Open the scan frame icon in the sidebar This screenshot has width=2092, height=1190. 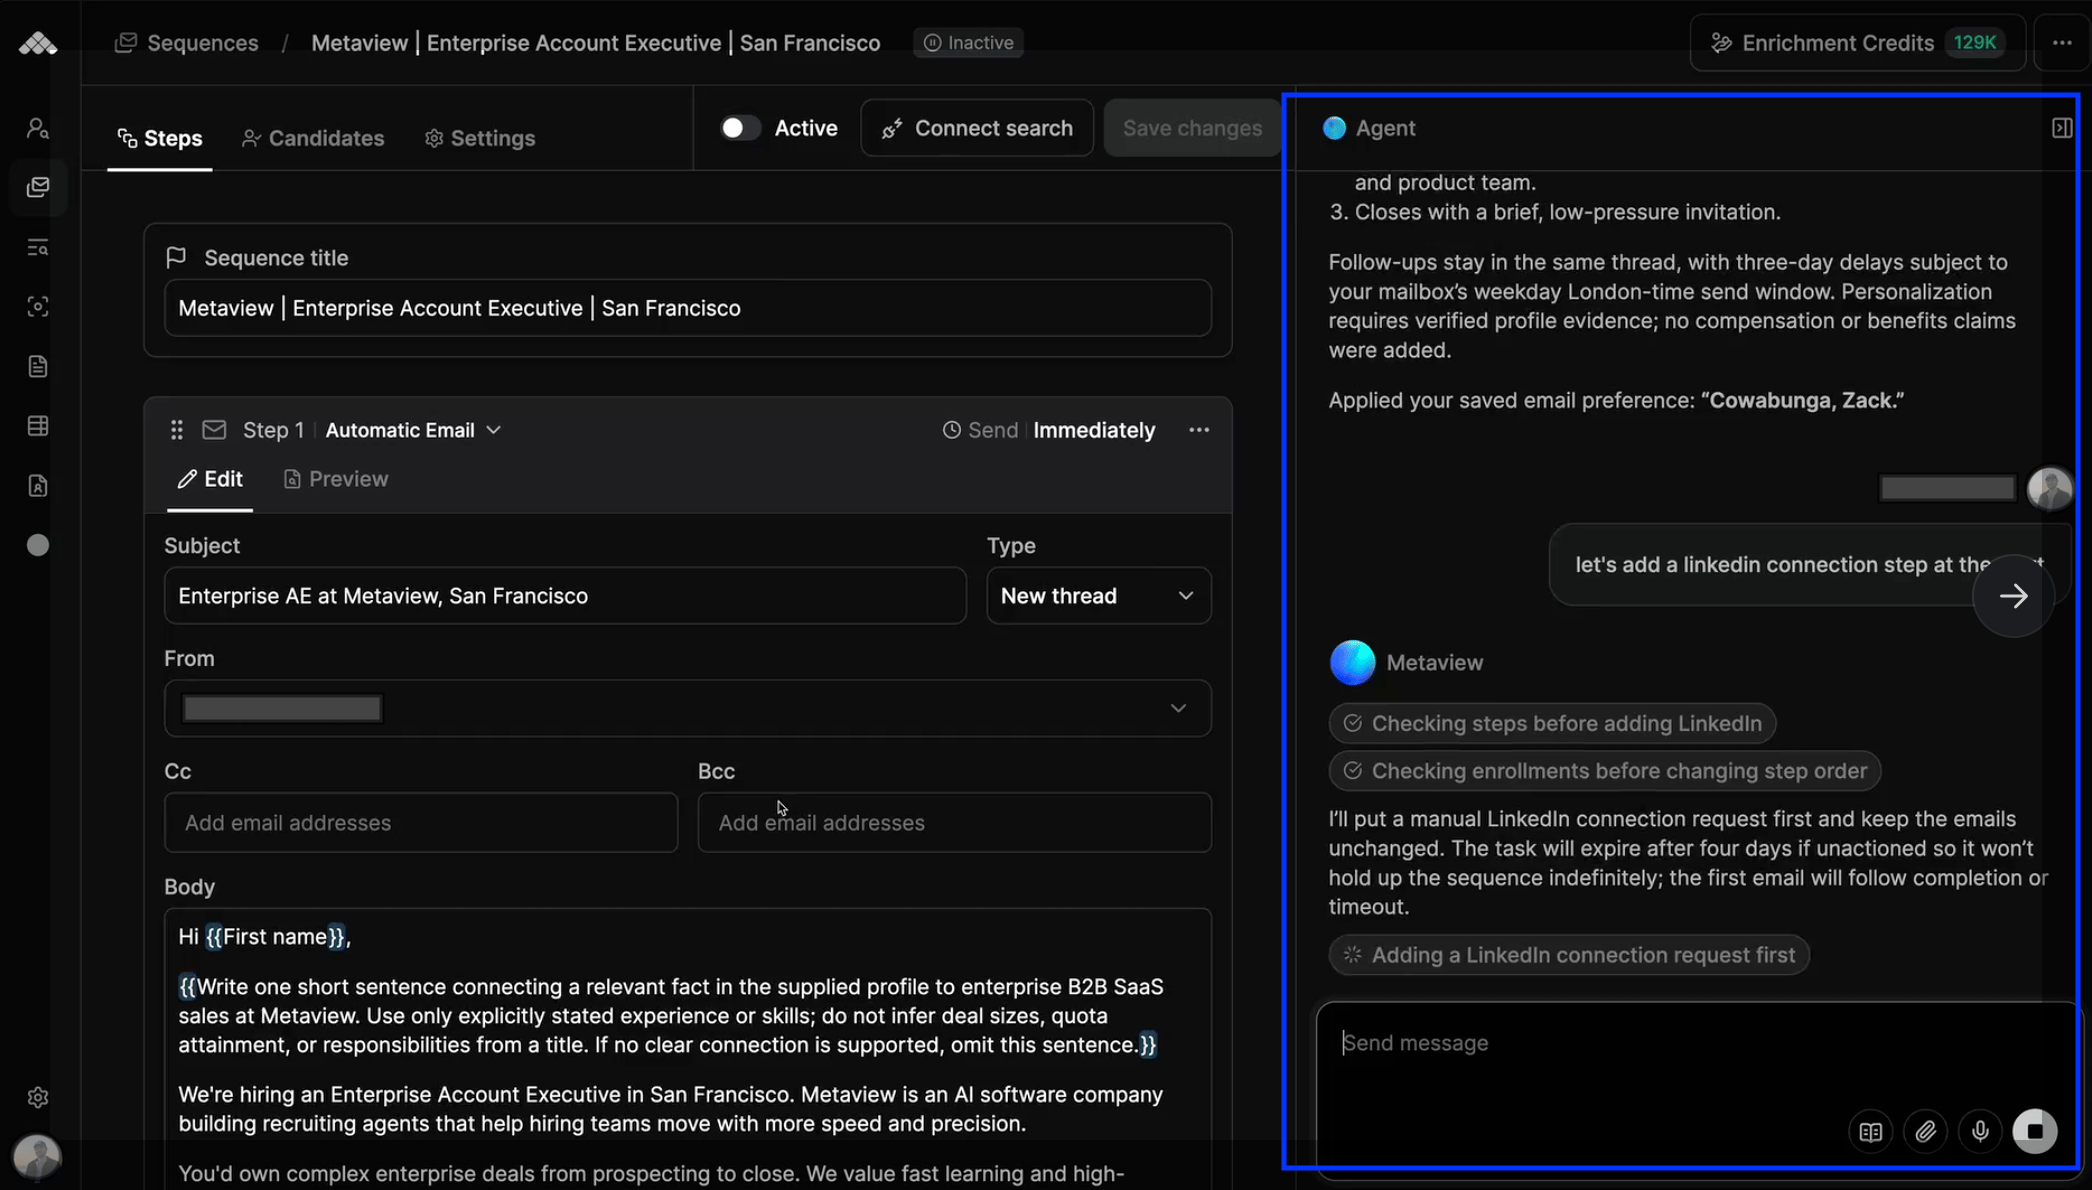38,307
